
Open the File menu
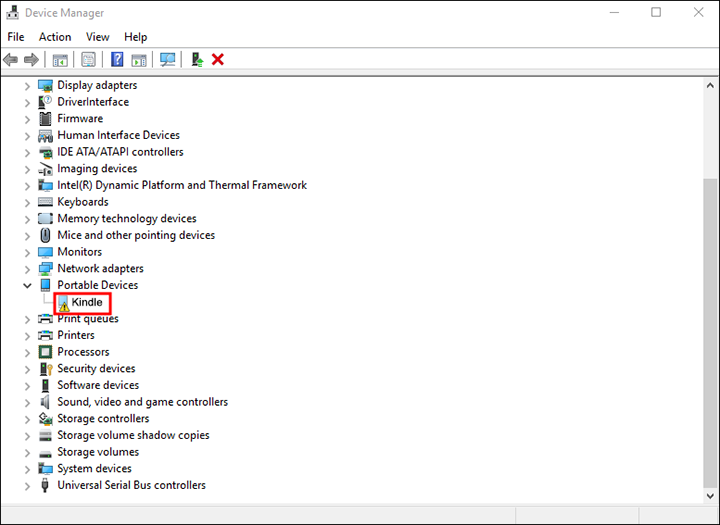pos(16,37)
